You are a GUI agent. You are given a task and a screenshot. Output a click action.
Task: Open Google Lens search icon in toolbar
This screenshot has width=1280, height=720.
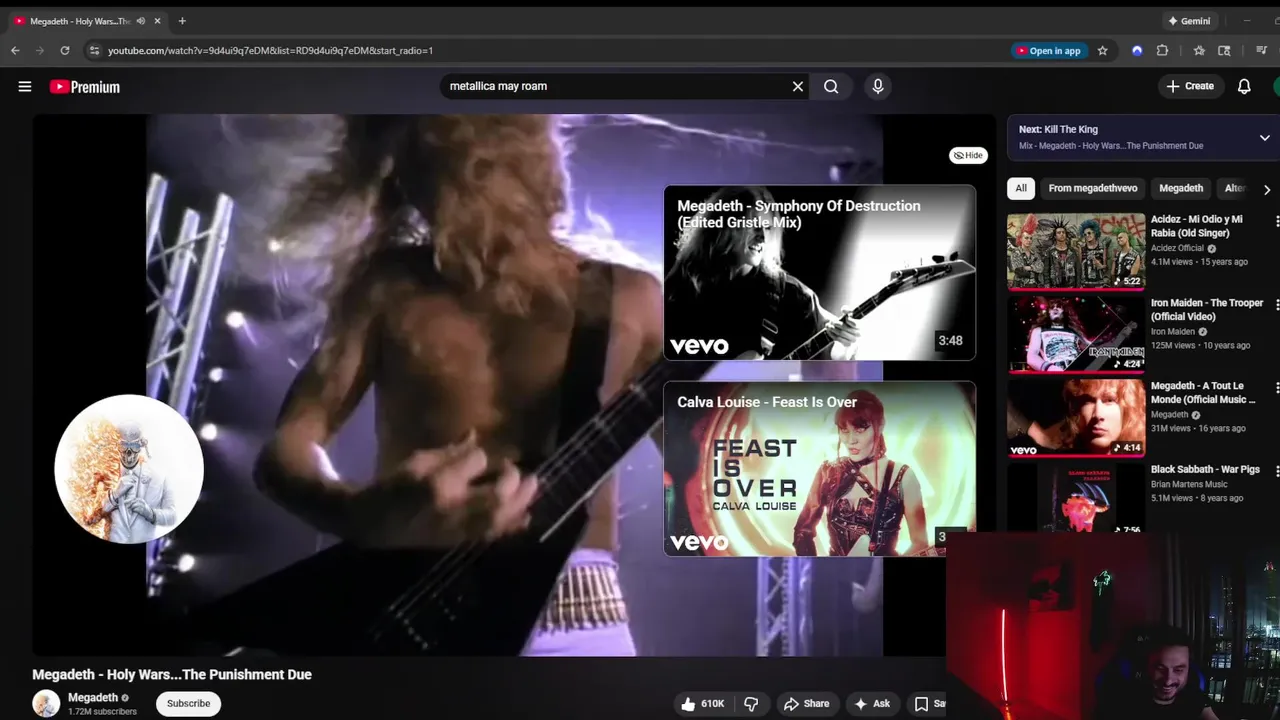point(1225,50)
